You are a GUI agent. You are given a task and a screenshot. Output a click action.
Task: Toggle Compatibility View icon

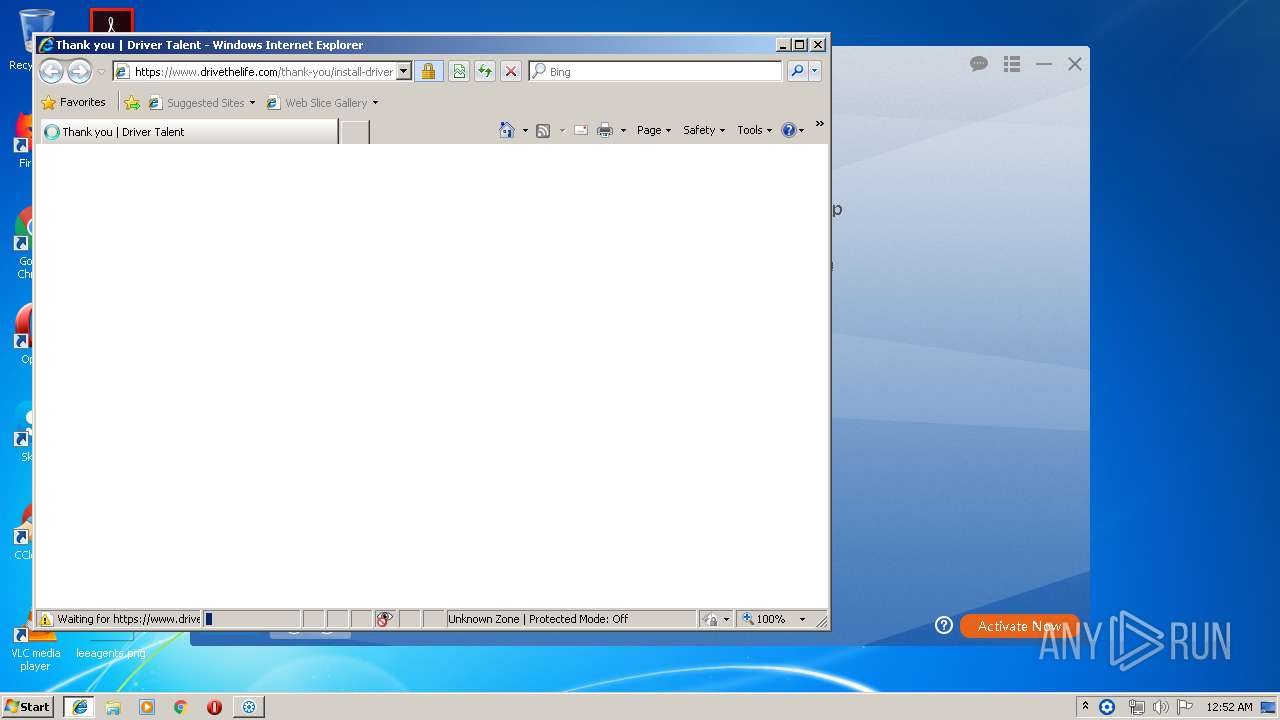(459, 72)
